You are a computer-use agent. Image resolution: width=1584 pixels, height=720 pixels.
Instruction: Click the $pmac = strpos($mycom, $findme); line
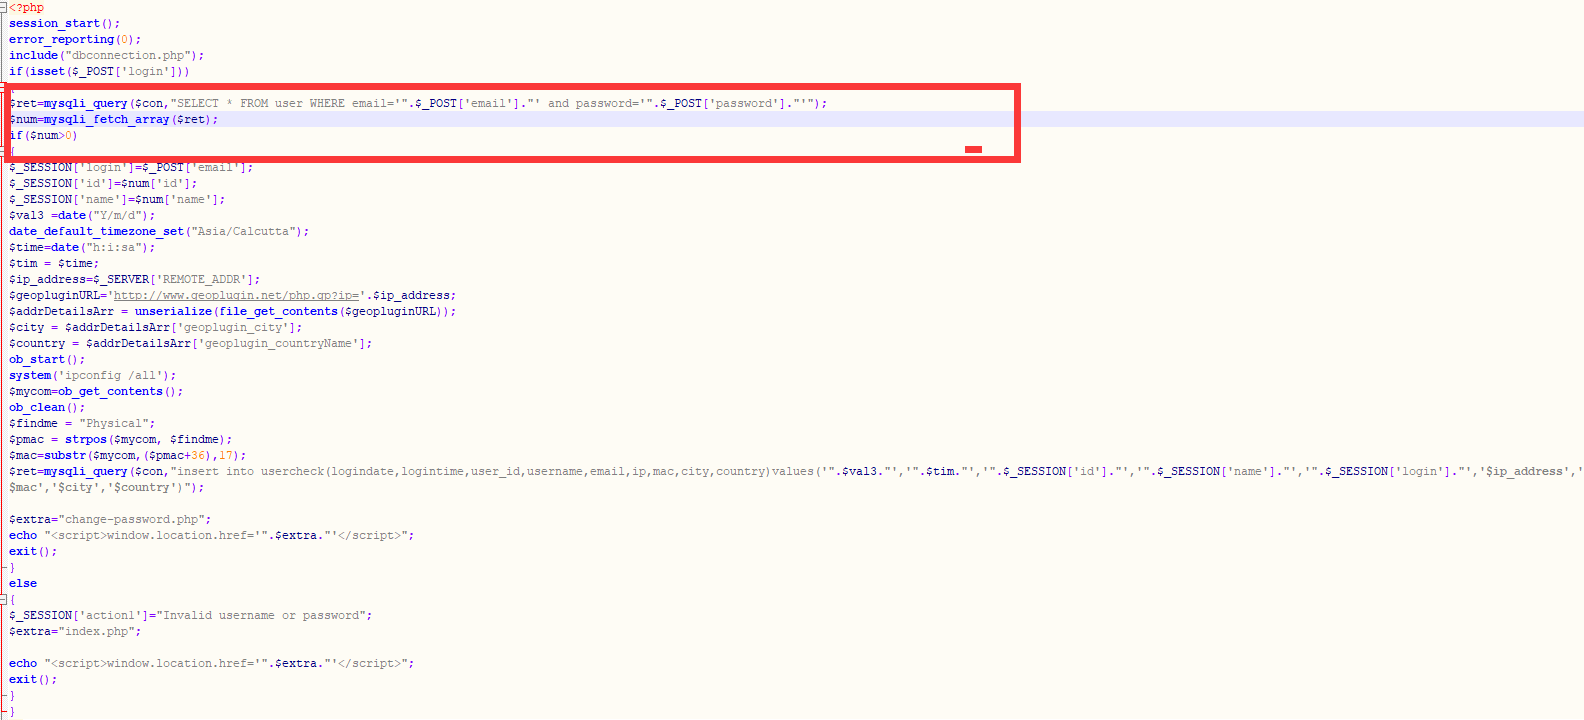tap(121, 440)
